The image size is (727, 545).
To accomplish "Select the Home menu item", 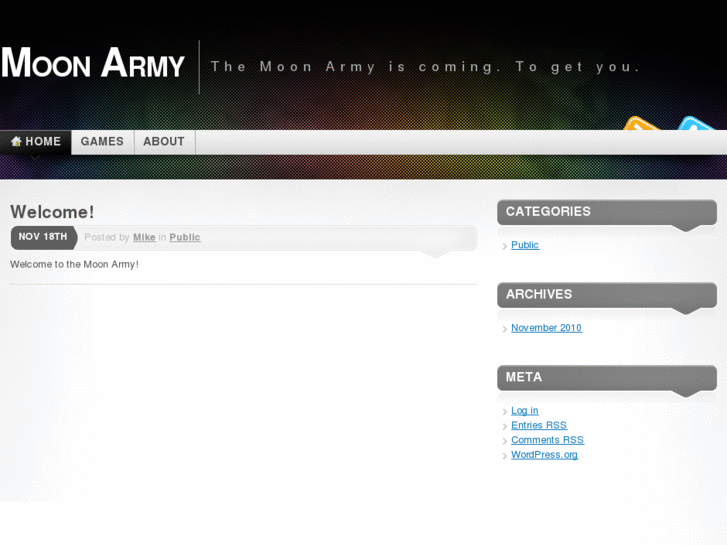I will (x=36, y=142).
